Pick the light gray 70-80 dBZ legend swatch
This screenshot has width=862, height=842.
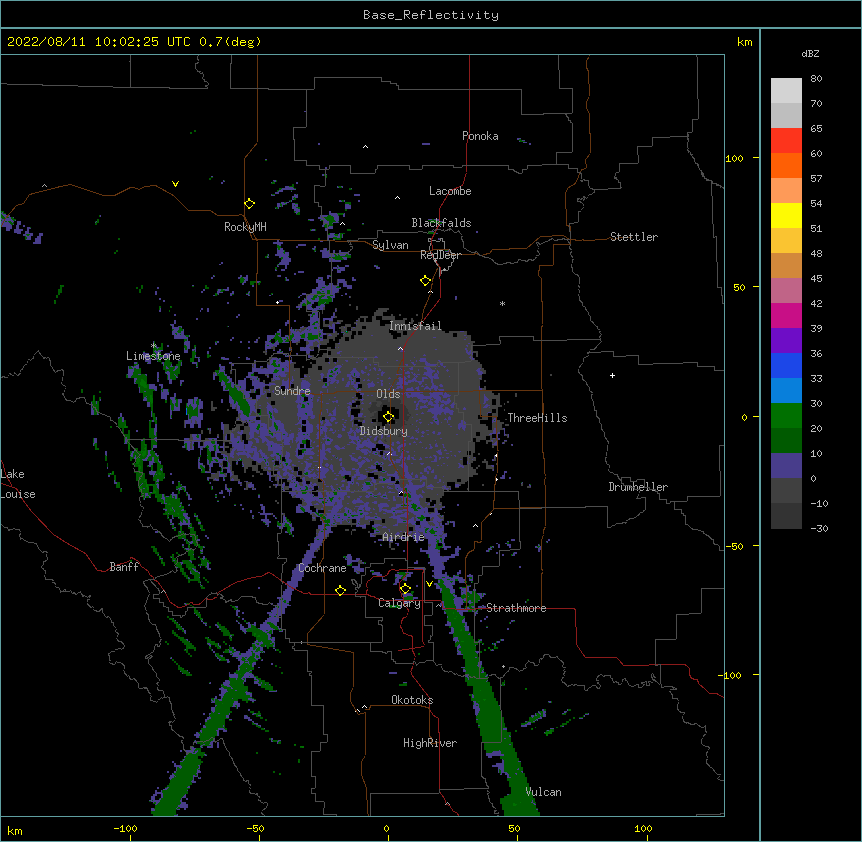pyautogui.click(x=786, y=91)
